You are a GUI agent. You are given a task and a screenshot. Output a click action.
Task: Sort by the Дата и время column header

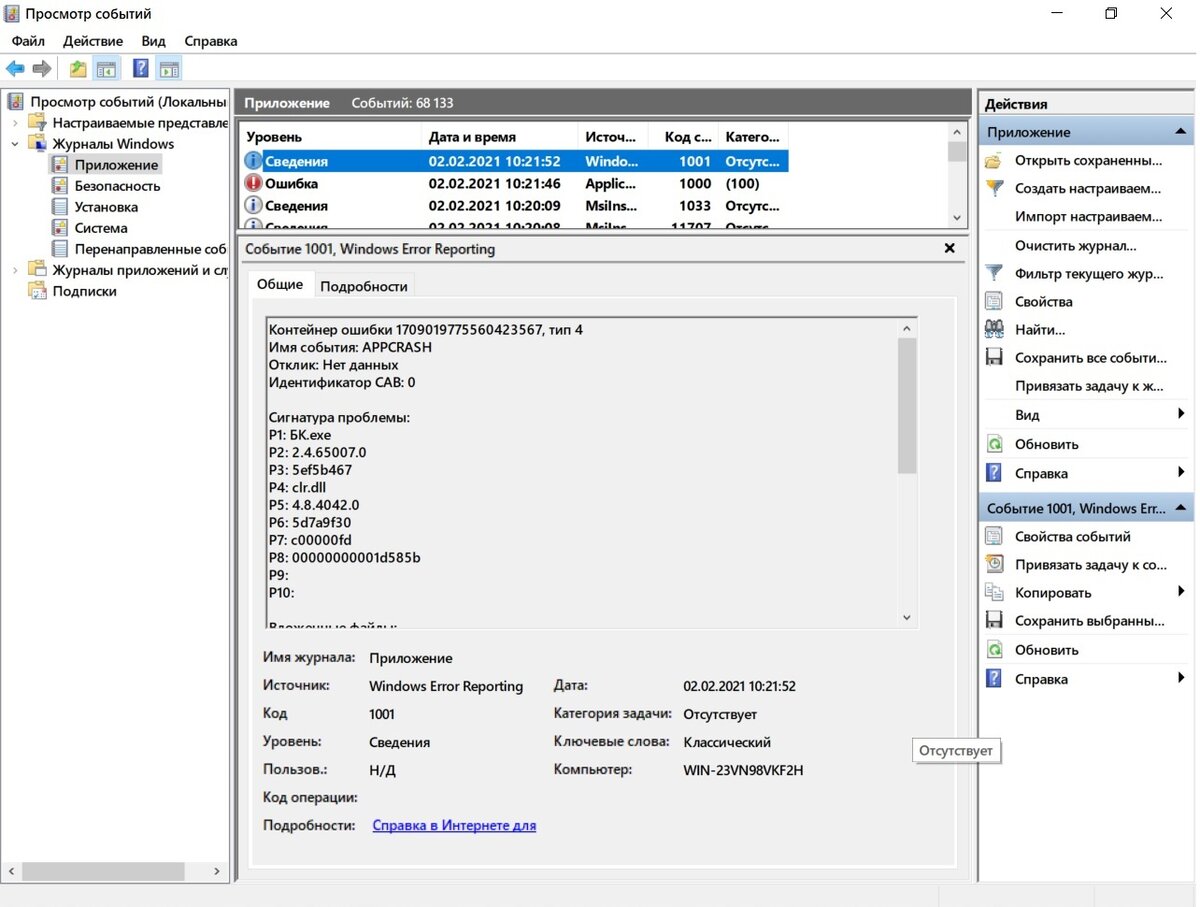click(500, 137)
